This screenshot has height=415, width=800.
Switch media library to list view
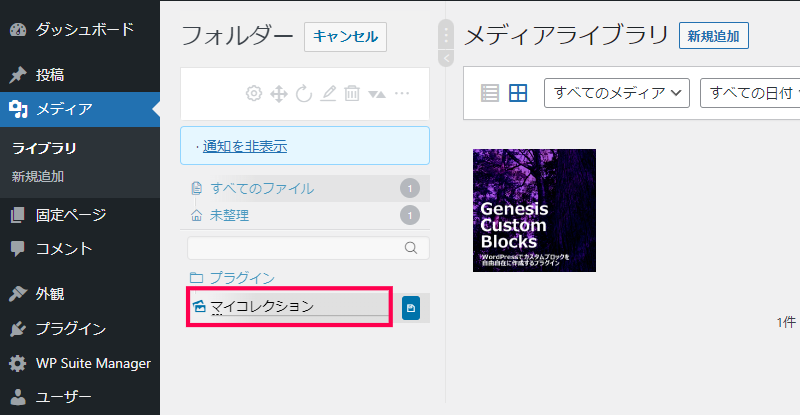pos(490,93)
